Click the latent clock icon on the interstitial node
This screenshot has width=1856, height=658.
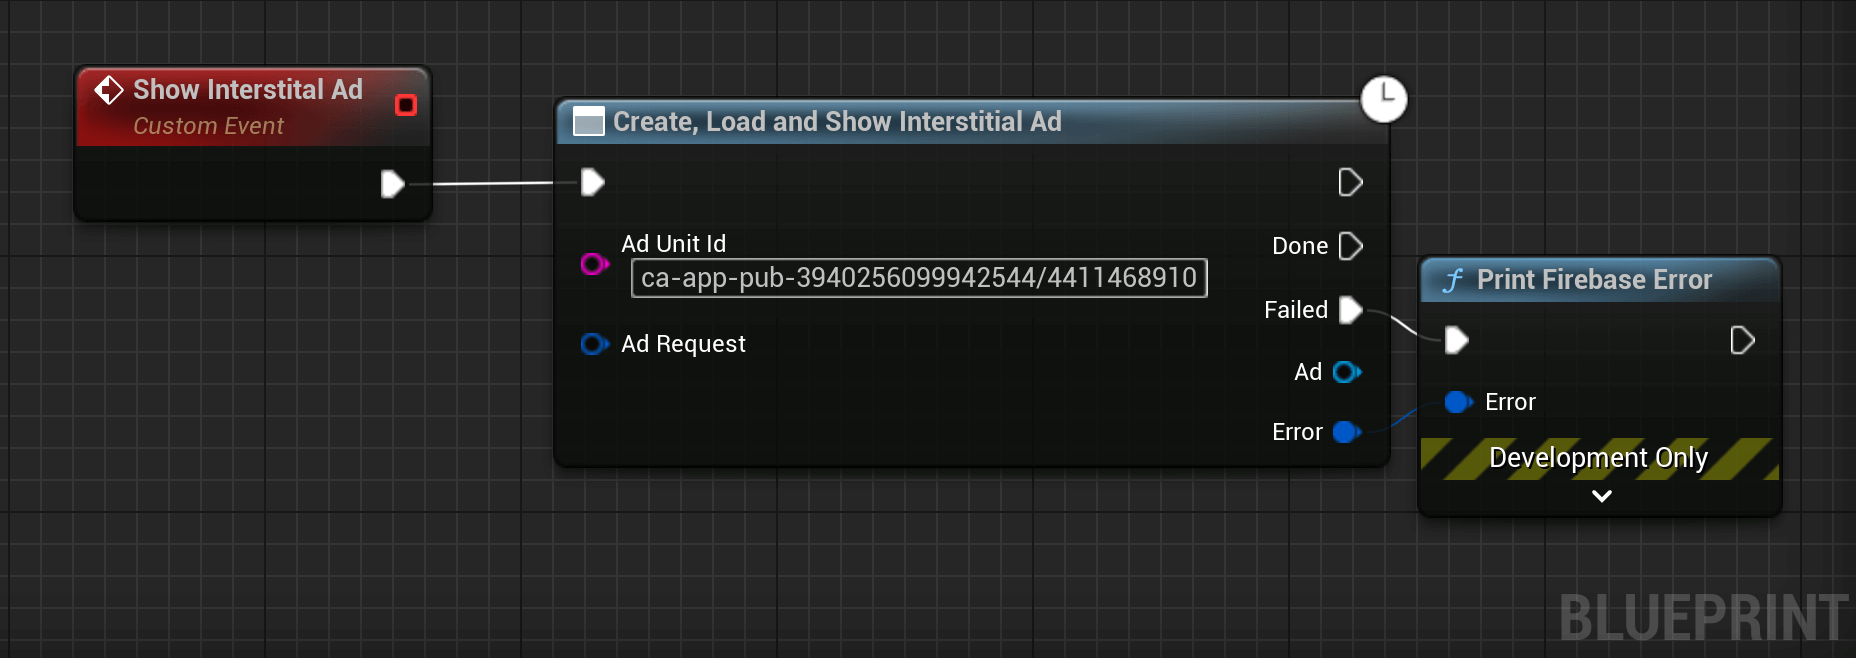pyautogui.click(x=1384, y=99)
